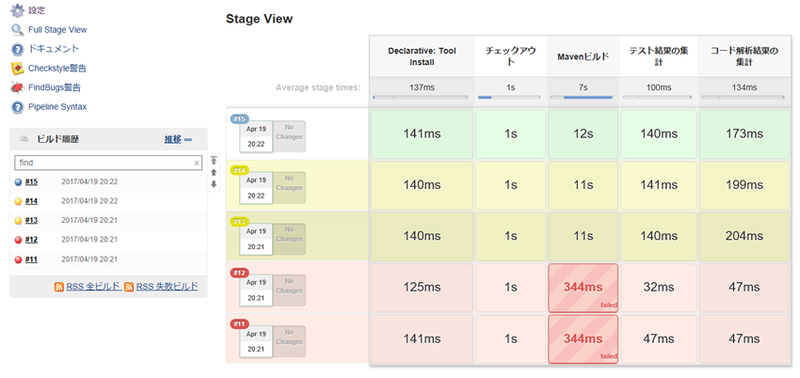
Task: Page down in build history arrows
Action: [x=214, y=184]
